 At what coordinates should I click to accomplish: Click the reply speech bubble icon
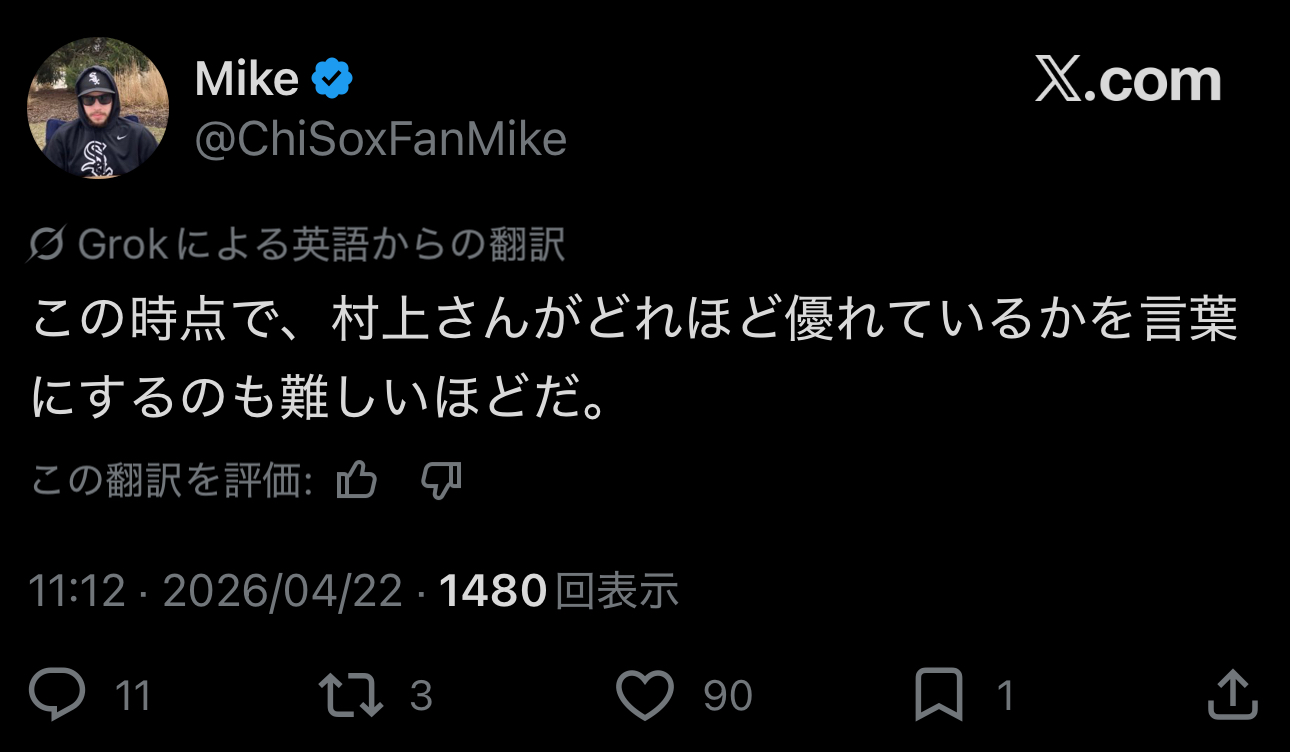pos(57,695)
